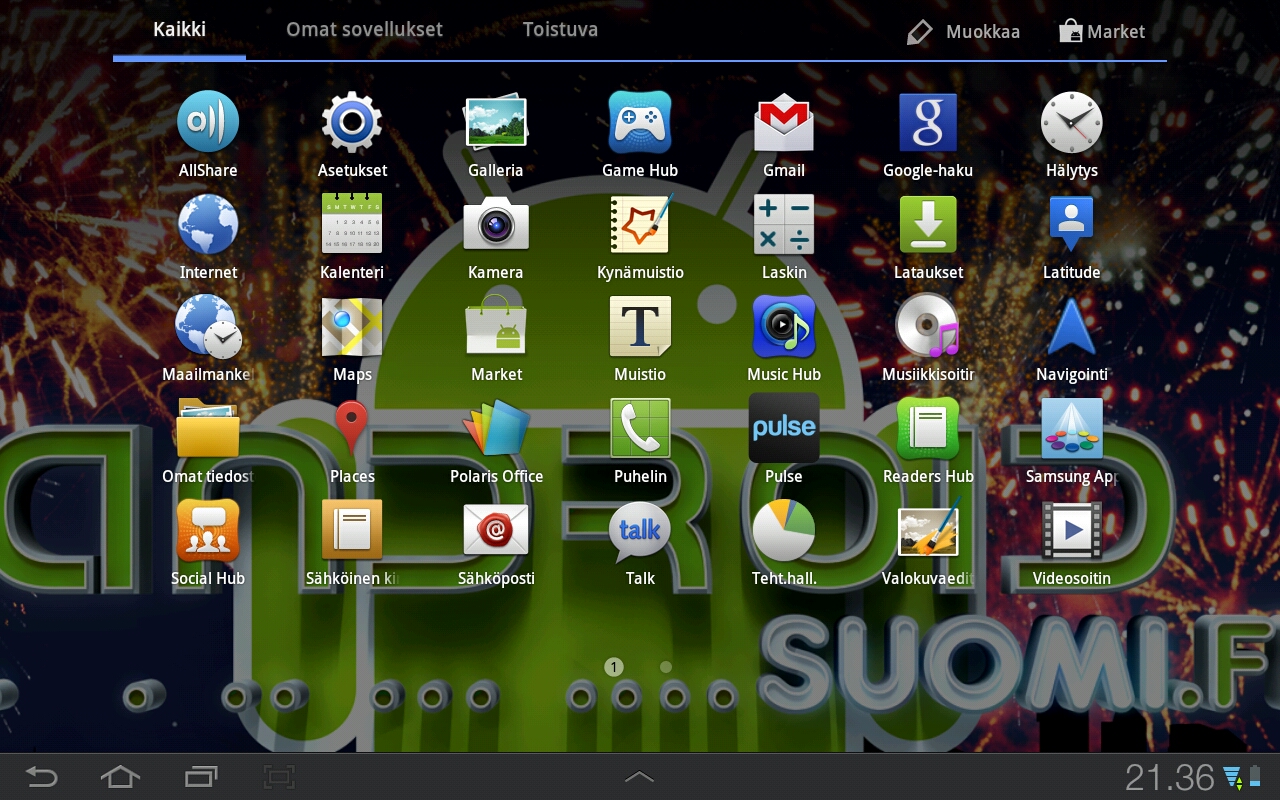The image size is (1280, 800).
Task: Go to second app page dot
Action: coord(666,667)
